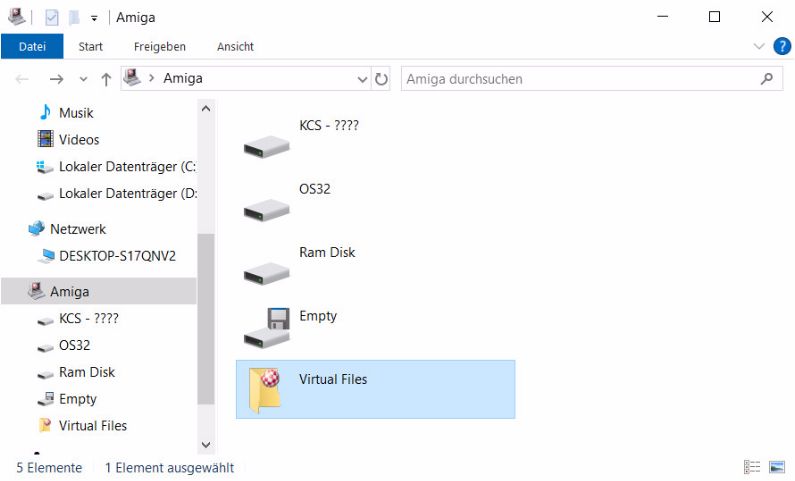Screen dimensions: 795x481
Task: Maximize the Amiga window
Action: point(714,17)
